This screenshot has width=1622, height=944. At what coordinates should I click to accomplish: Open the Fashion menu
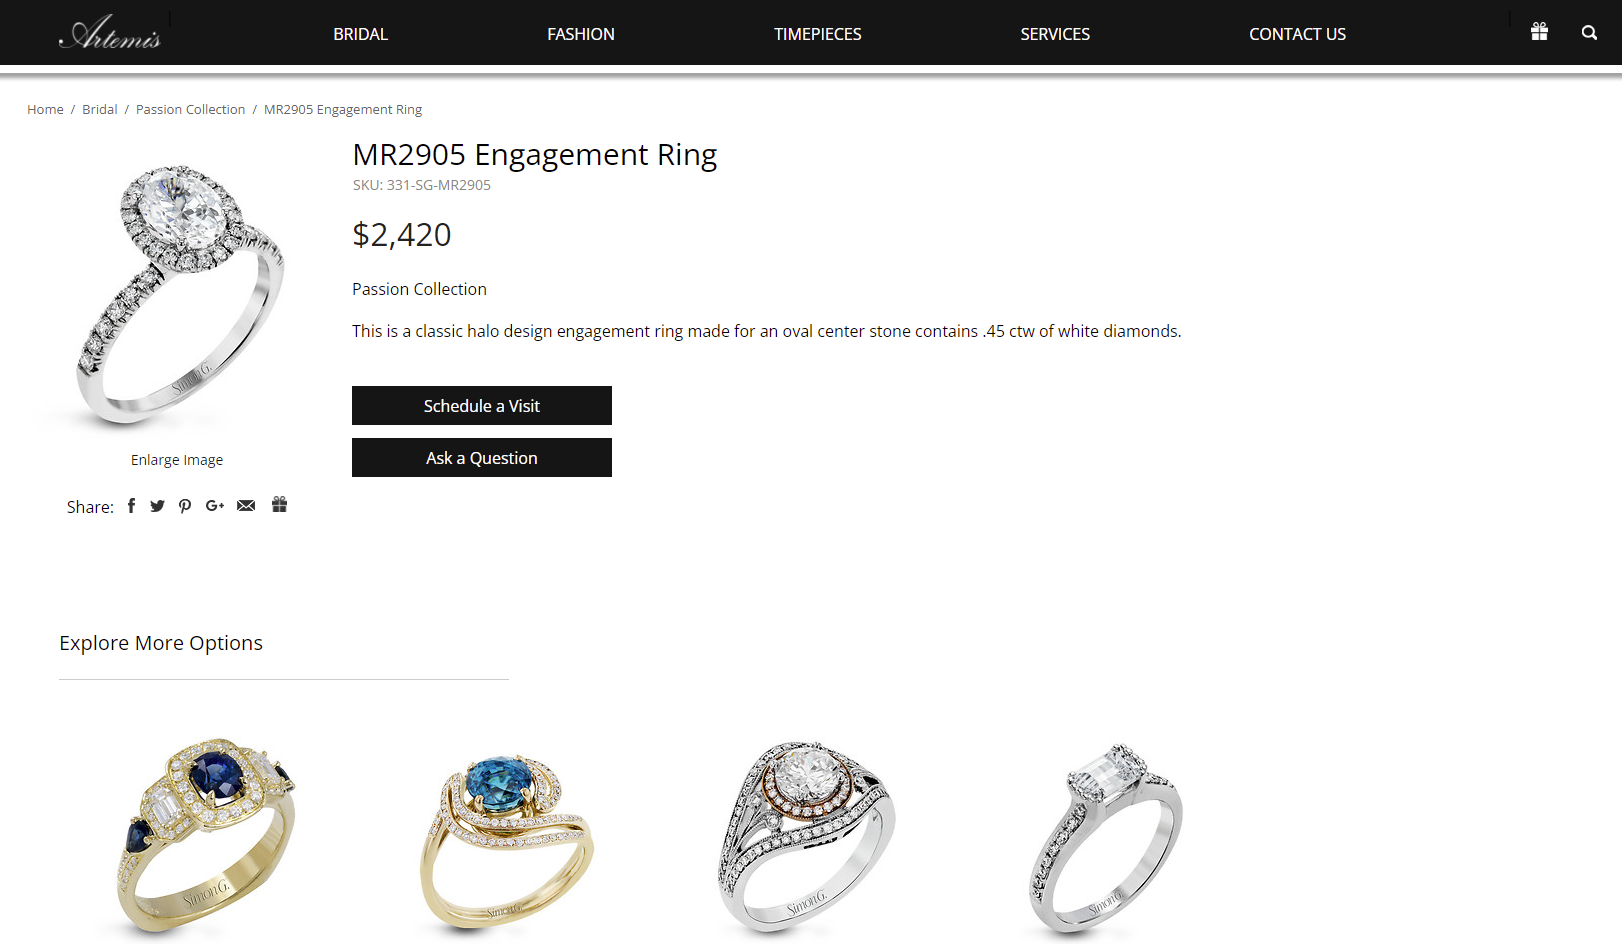point(581,34)
